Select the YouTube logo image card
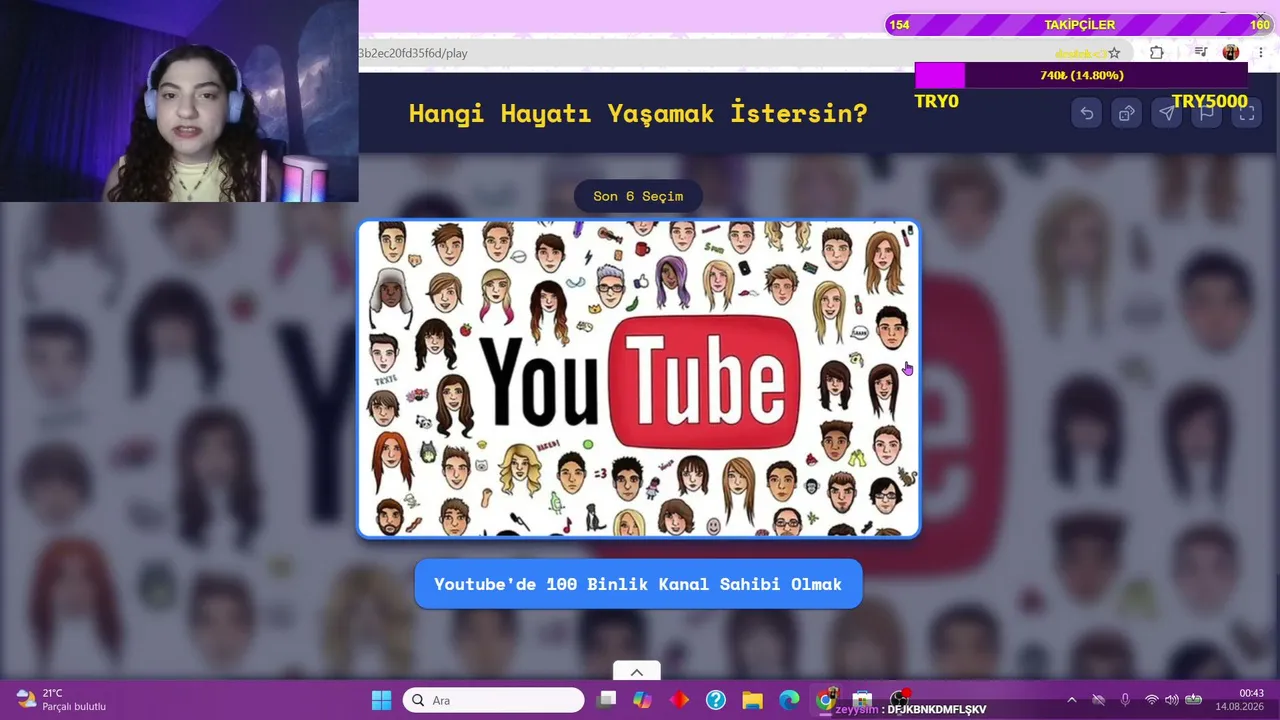The width and height of the screenshot is (1280, 720). point(639,379)
